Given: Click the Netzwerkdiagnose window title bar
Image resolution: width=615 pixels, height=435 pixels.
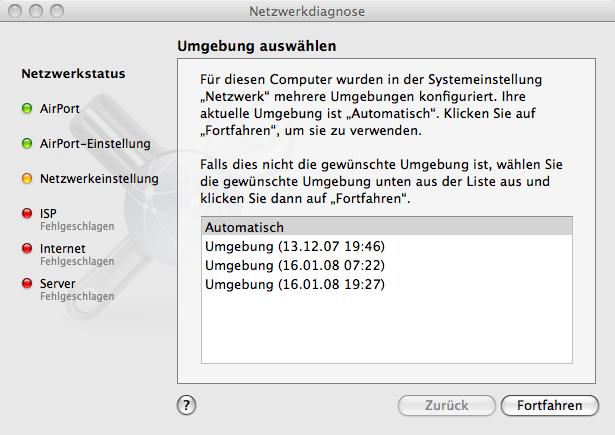Looking at the screenshot, I should pos(307,11).
